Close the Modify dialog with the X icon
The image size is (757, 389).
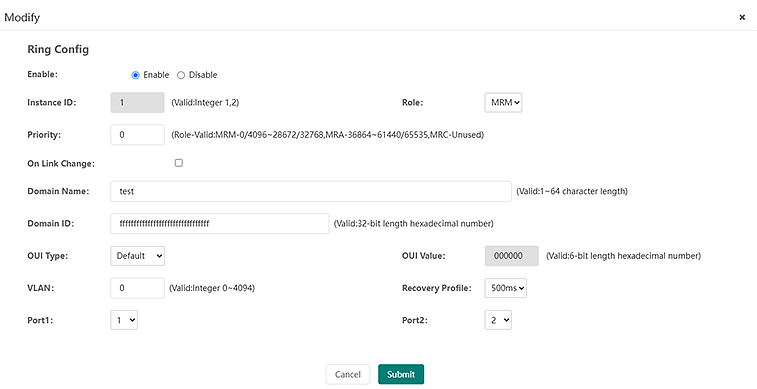tap(742, 17)
